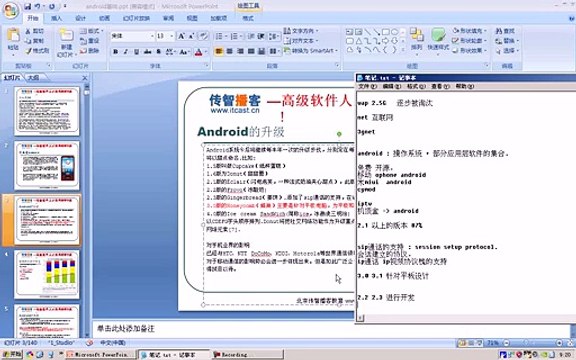This screenshot has width=576, height=360.
Task: Toggle strikethrough formatting
Action: [147, 52]
